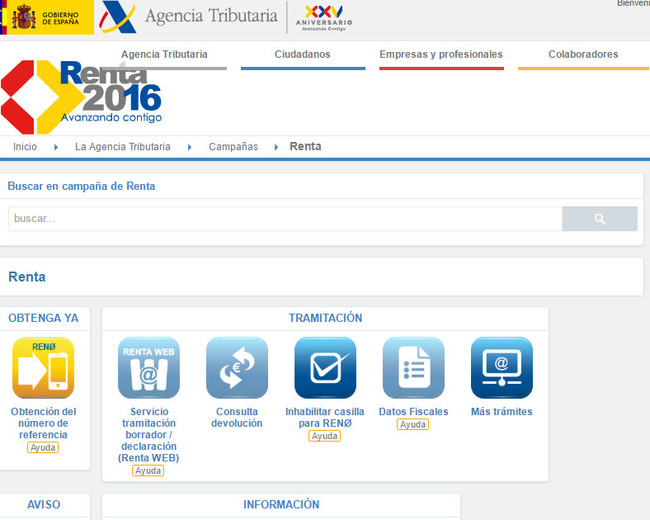
Task: Click Ayuda below Obtención del número de referencia
Action: pos(43,448)
